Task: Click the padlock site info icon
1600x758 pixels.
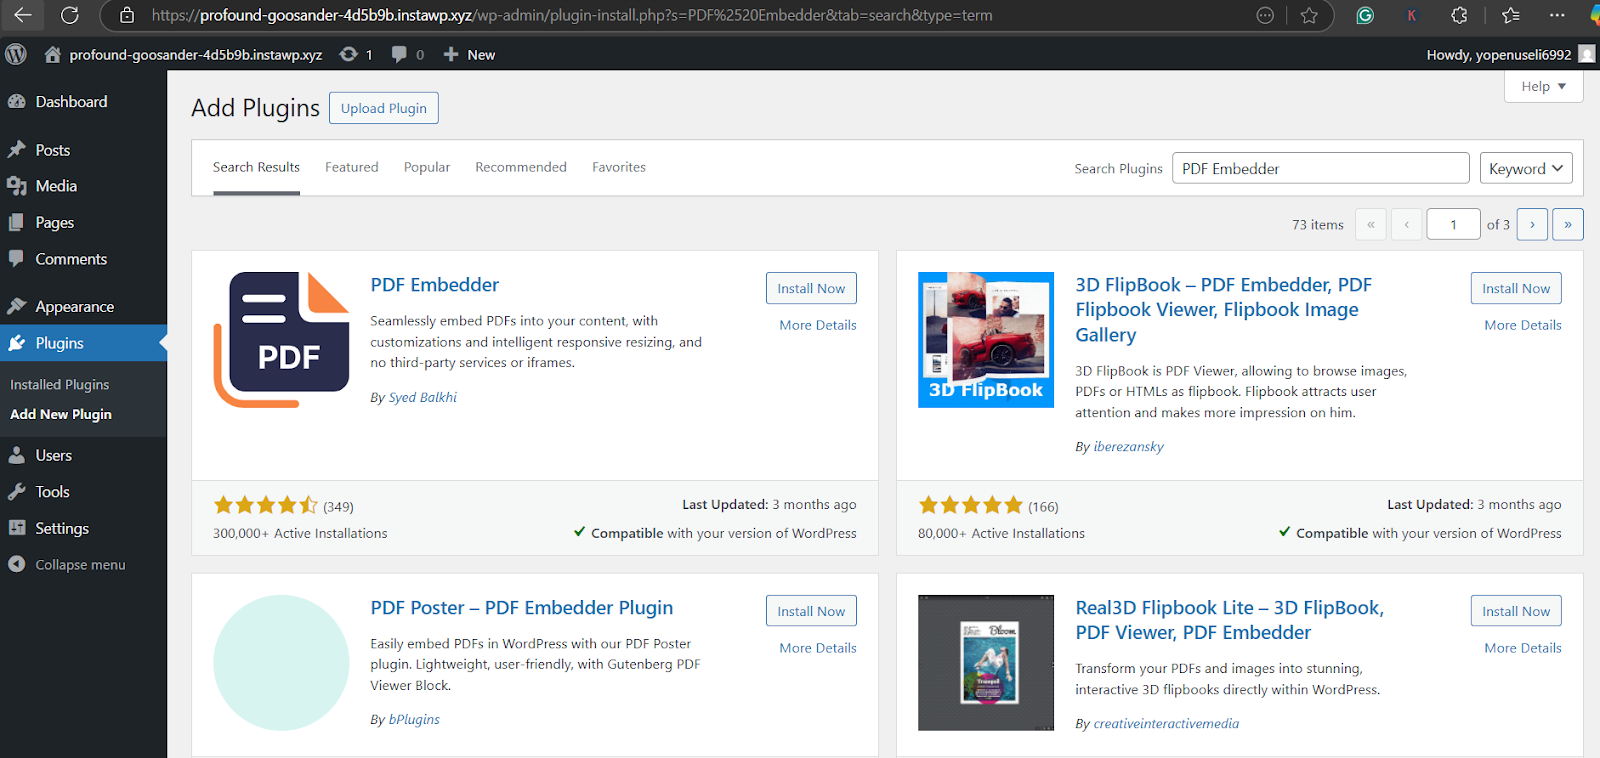Action: [127, 15]
